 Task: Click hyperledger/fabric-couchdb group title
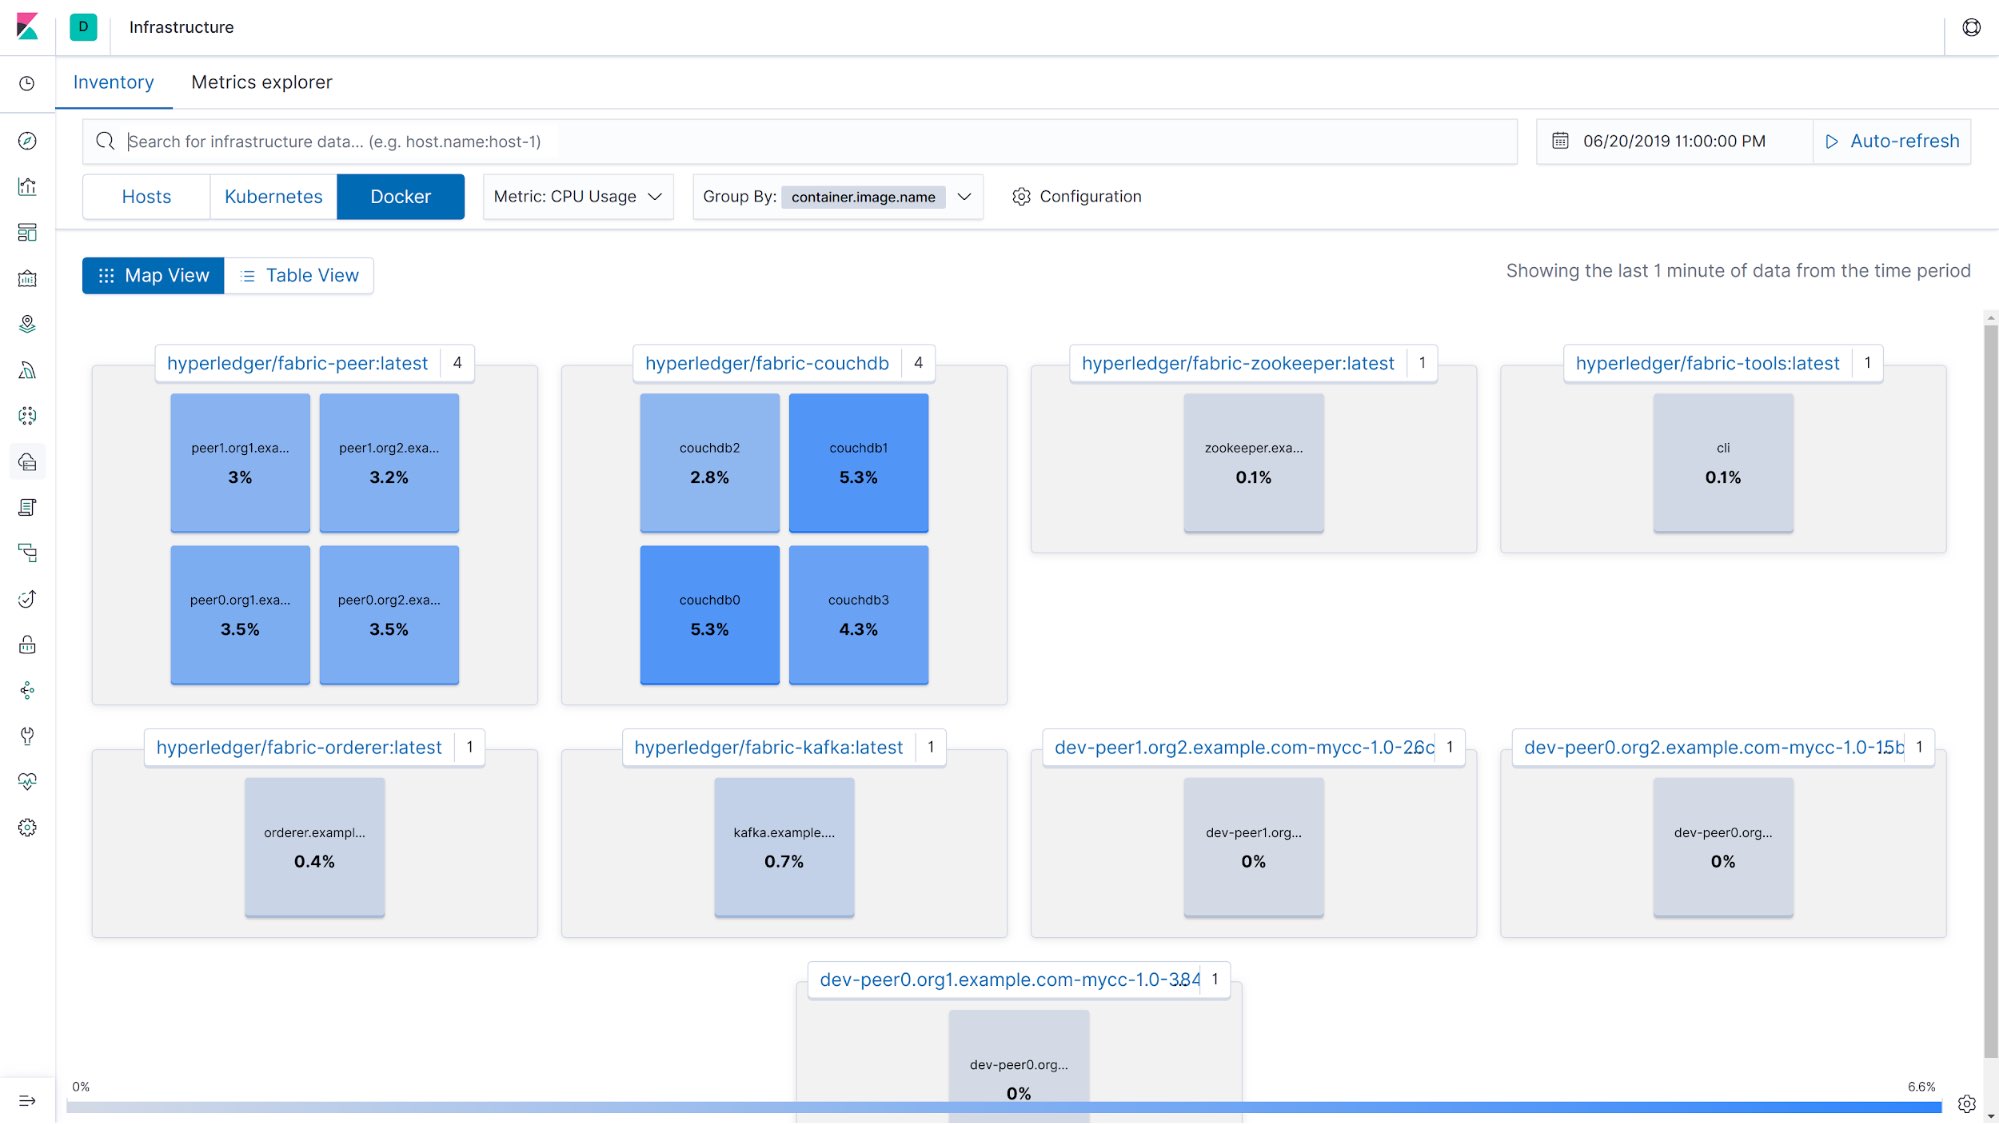coord(767,364)
